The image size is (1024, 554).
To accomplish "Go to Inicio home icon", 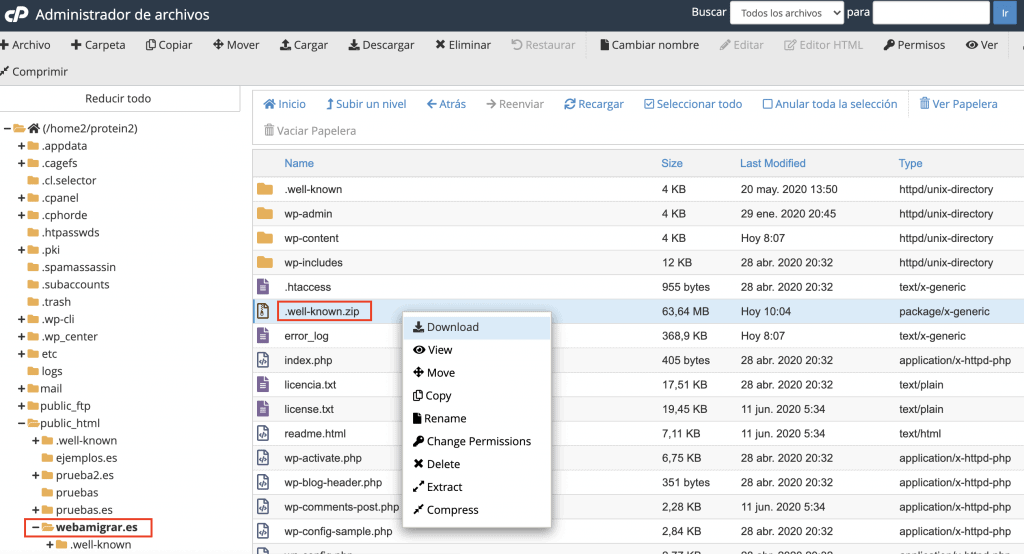I will 269,104.
